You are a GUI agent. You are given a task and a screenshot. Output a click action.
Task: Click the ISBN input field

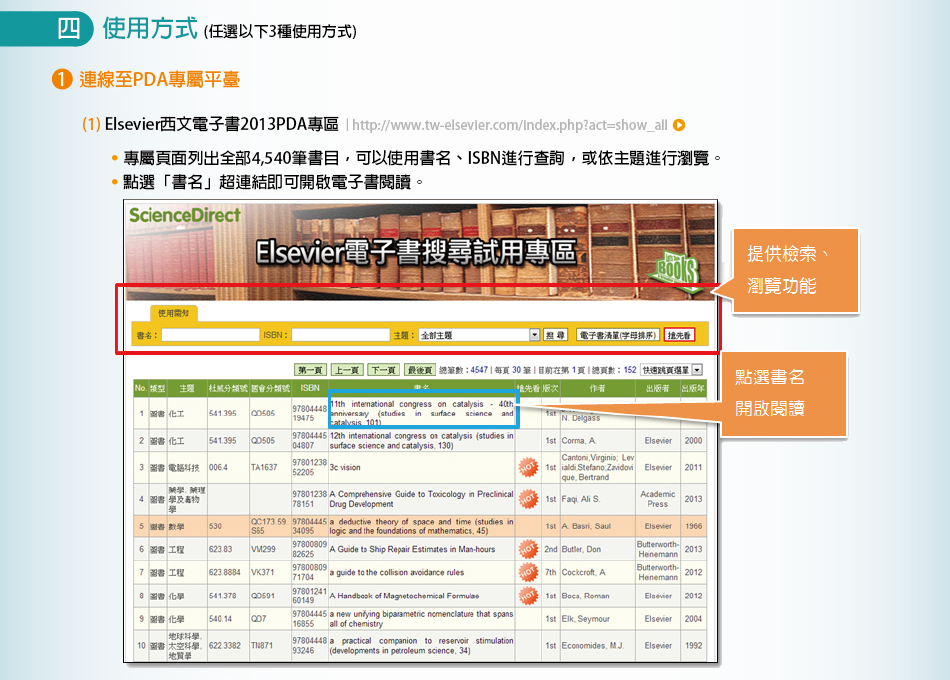340,335
